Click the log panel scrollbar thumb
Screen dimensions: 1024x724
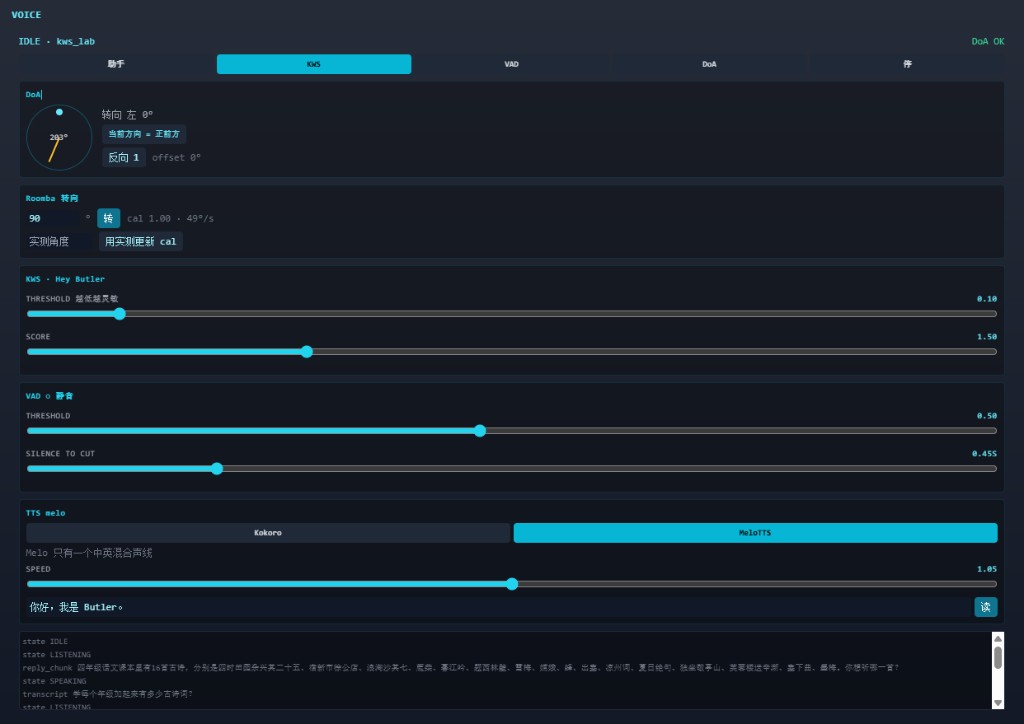(x=997, y=657)
